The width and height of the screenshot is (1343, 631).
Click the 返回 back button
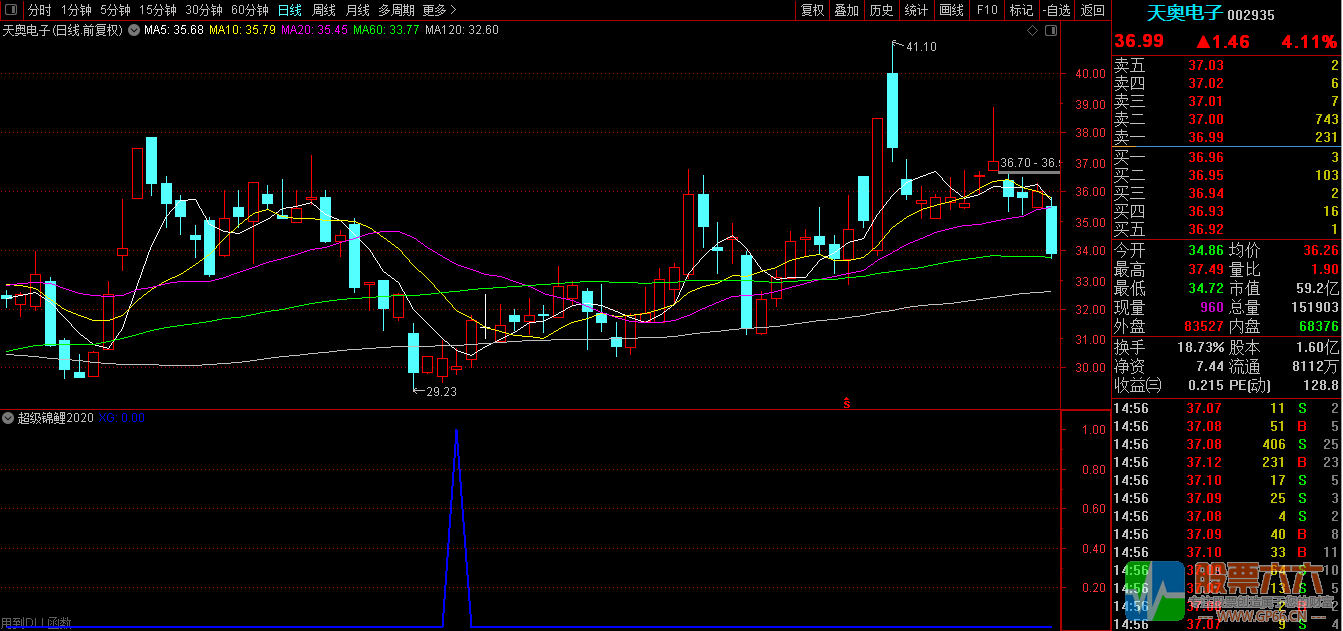(1093, 10)
